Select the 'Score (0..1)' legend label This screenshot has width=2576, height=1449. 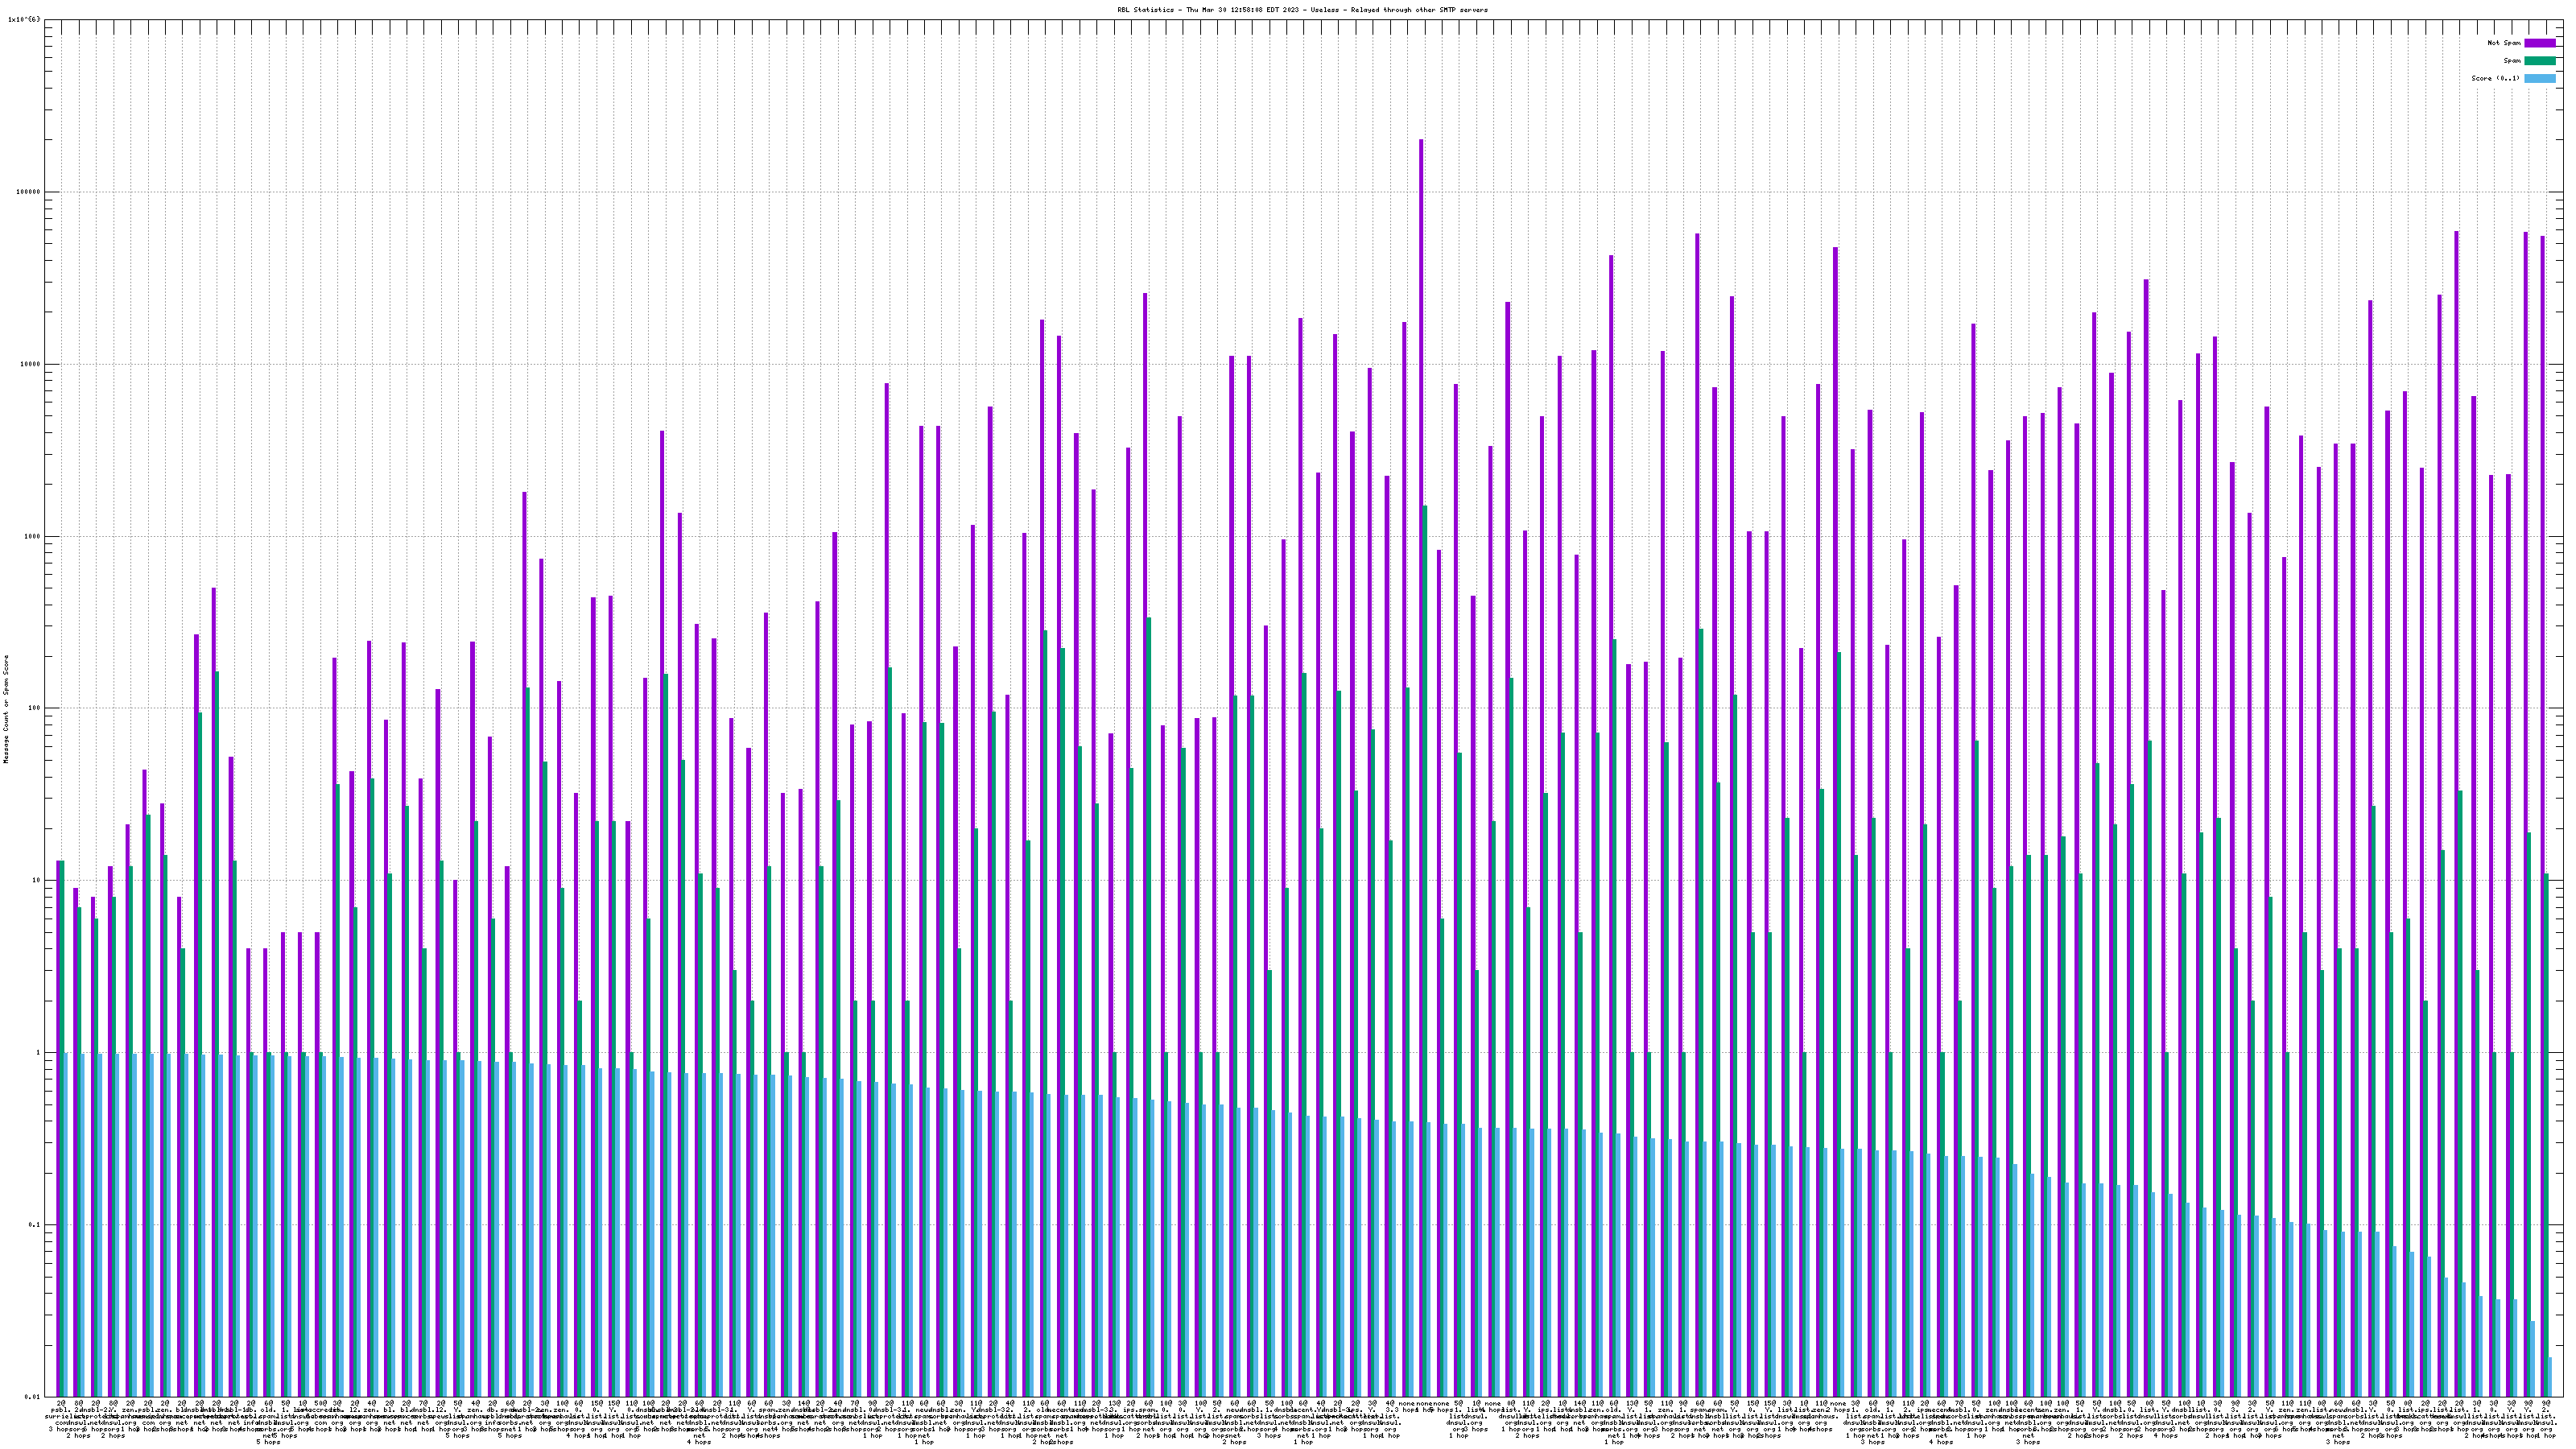click(x=2497, y=78)
